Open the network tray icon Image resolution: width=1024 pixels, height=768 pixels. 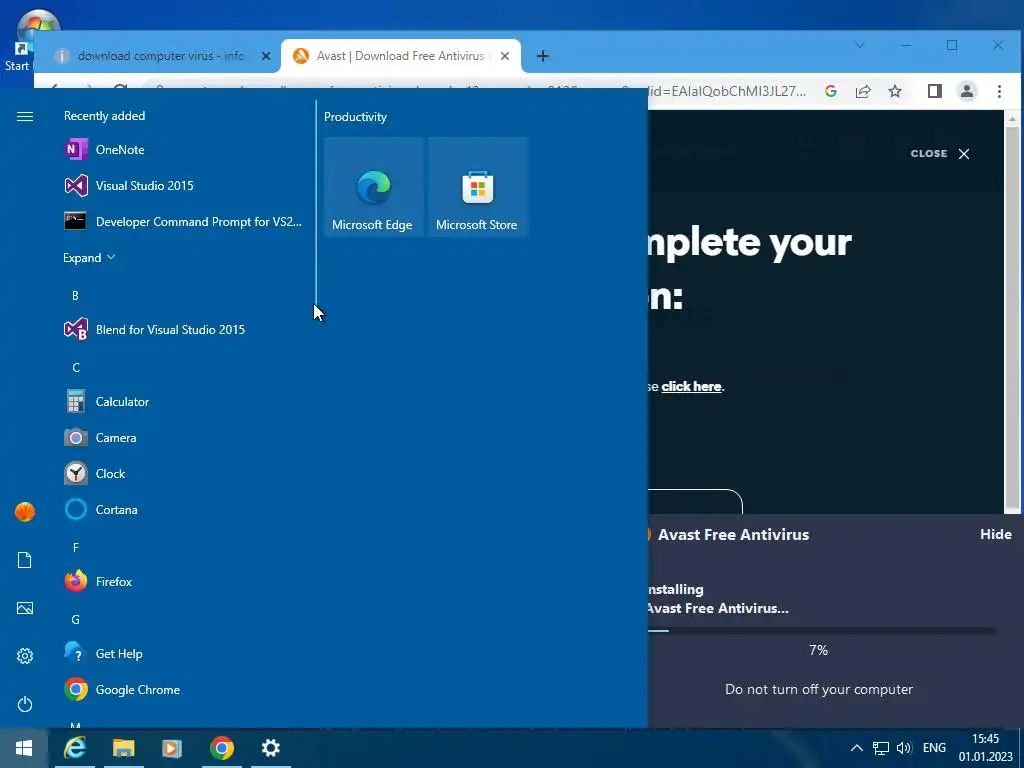click(x=880, y=748)
